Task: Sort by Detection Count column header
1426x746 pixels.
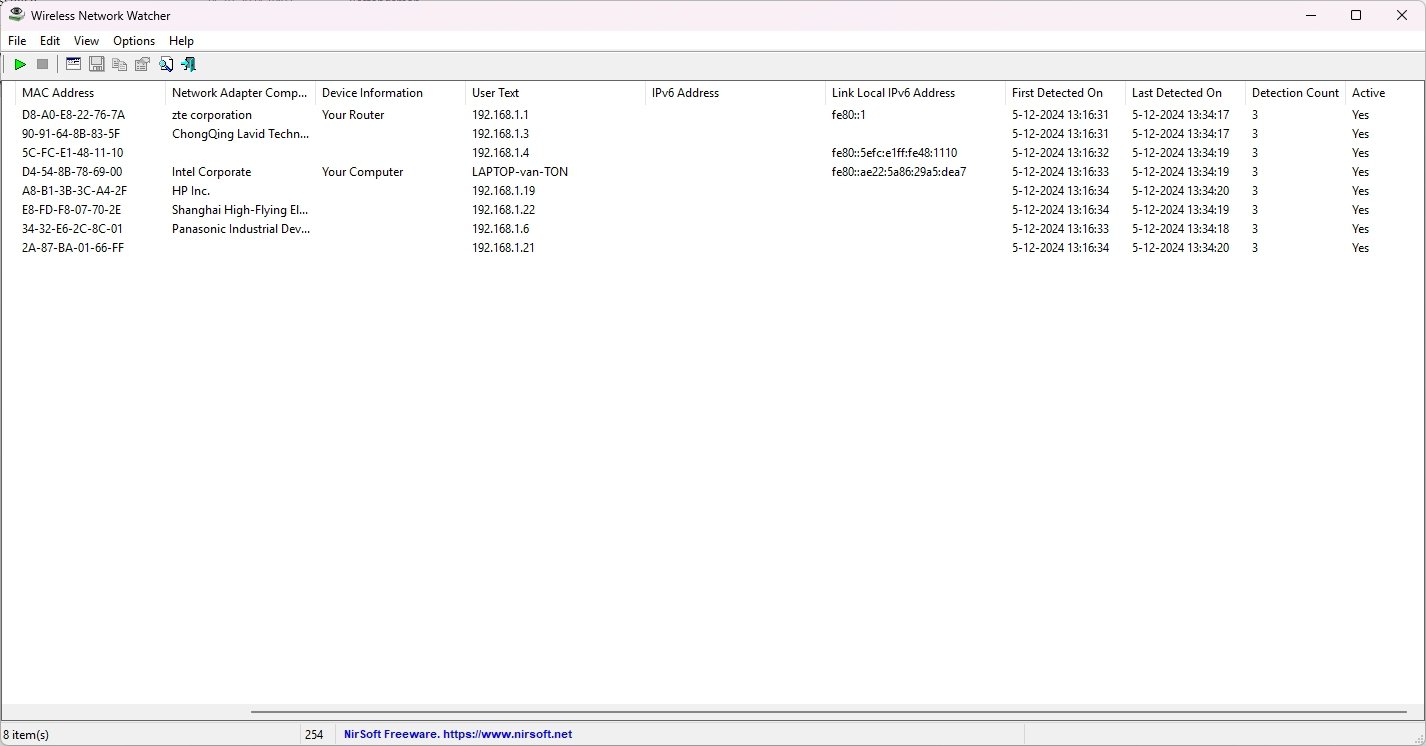Action: [x=1295, y=93]
